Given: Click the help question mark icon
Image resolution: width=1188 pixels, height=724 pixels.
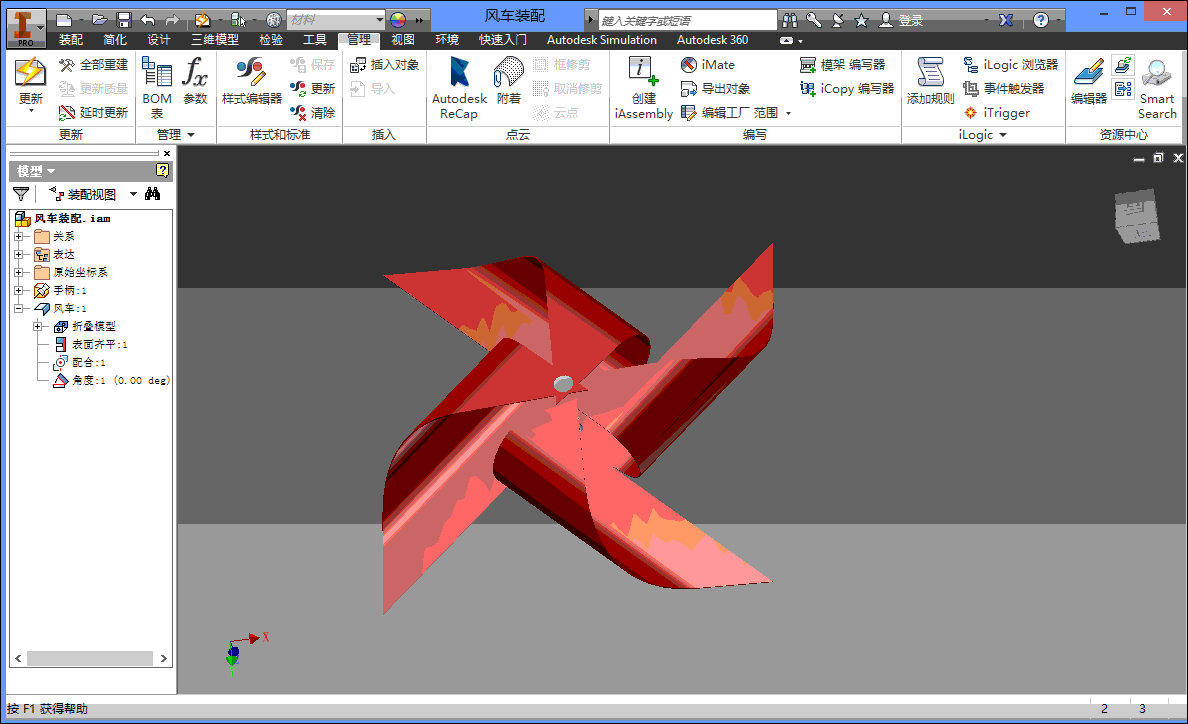Looking at the screenshot, I should pyautogui.click(x=1041, y=20).
